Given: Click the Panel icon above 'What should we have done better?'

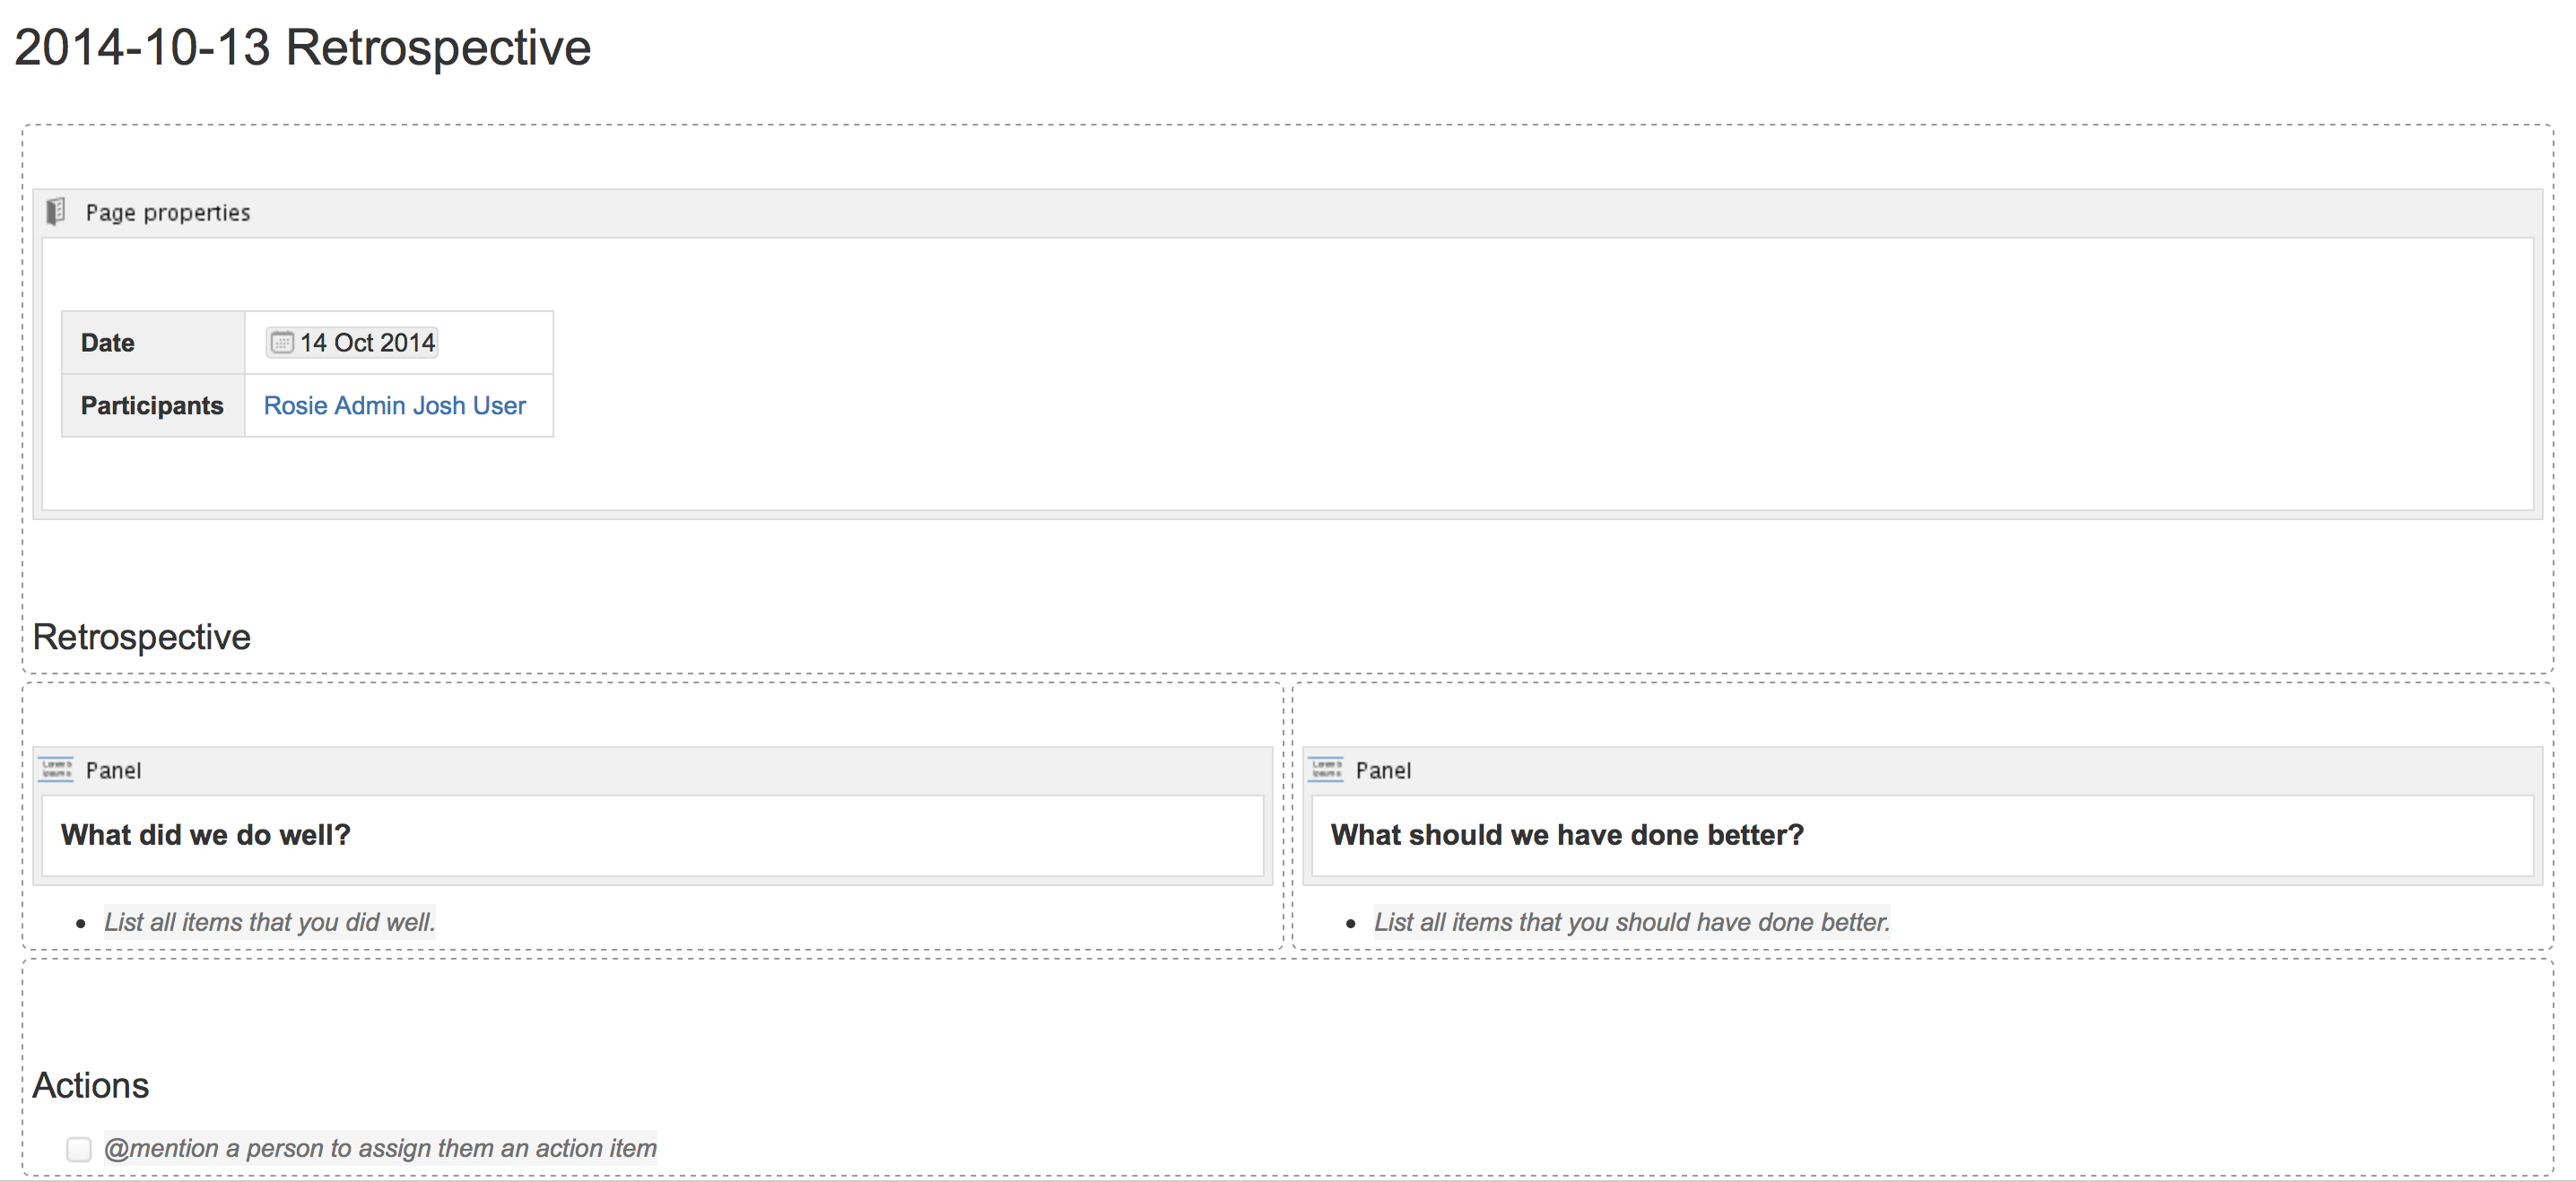Looking at the screenshot, I should pos(1326,770).
